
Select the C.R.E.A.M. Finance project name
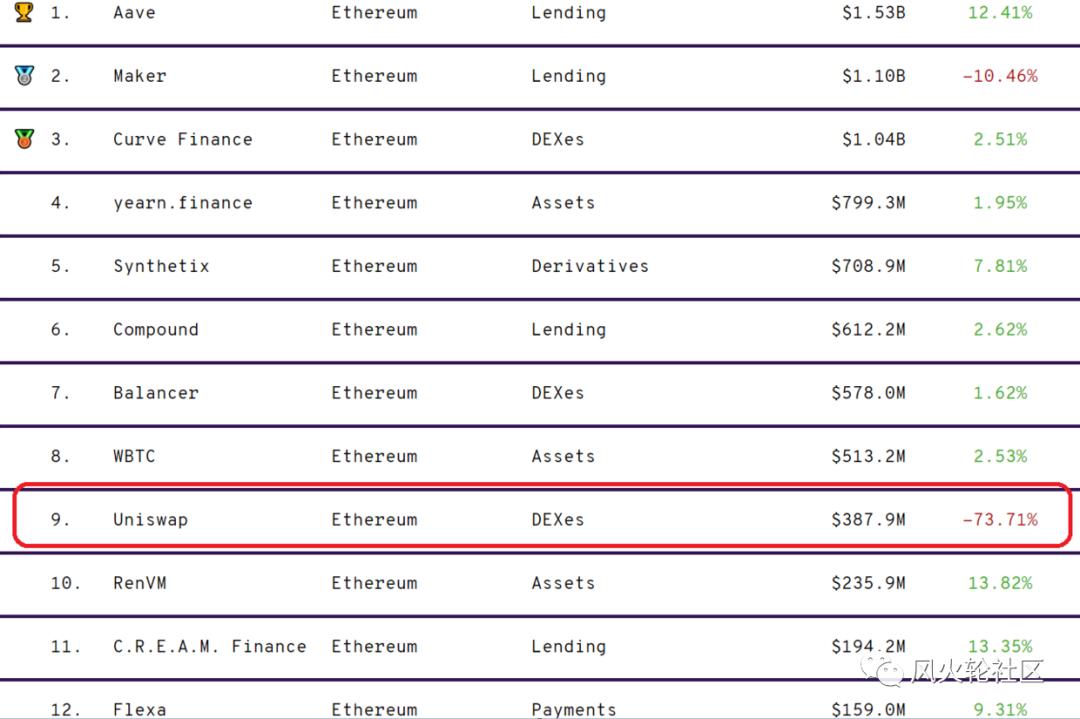(x=209, y=646)
